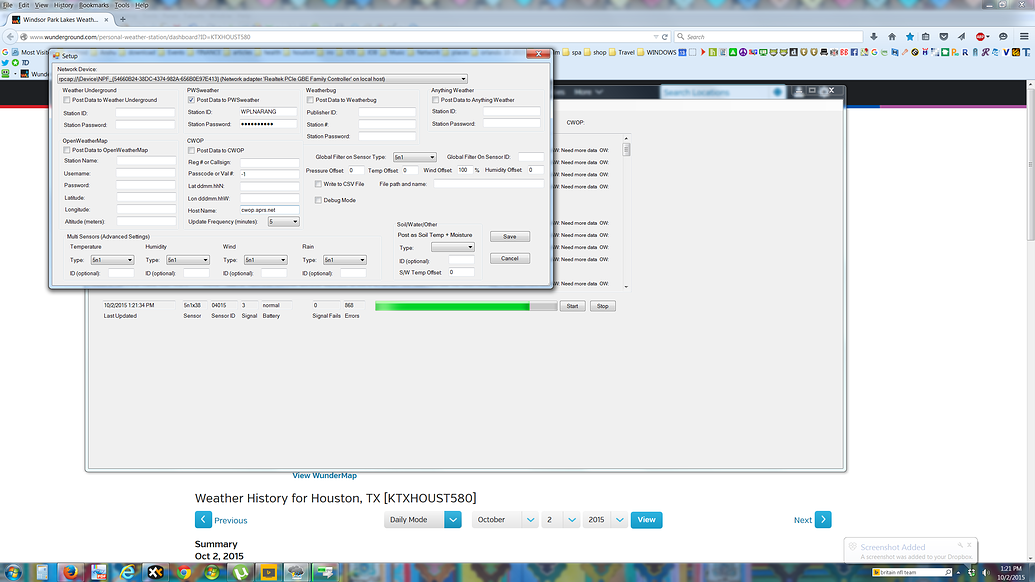Open Global Filter on Sensor Type dropdown
The height and width of the screenshot is (582, 1035).
tap(415, 157)
